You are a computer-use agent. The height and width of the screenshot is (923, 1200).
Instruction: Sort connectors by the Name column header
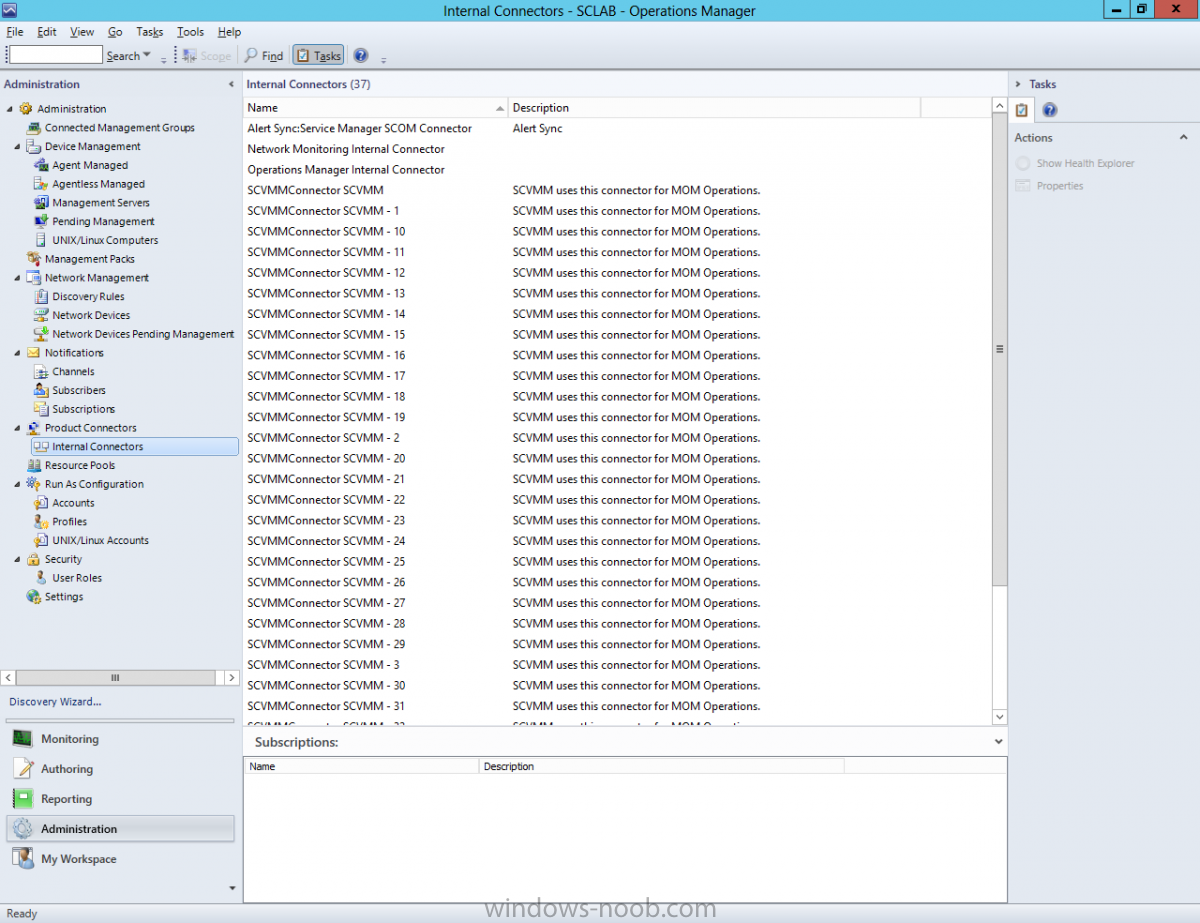(x=376, y=108)
